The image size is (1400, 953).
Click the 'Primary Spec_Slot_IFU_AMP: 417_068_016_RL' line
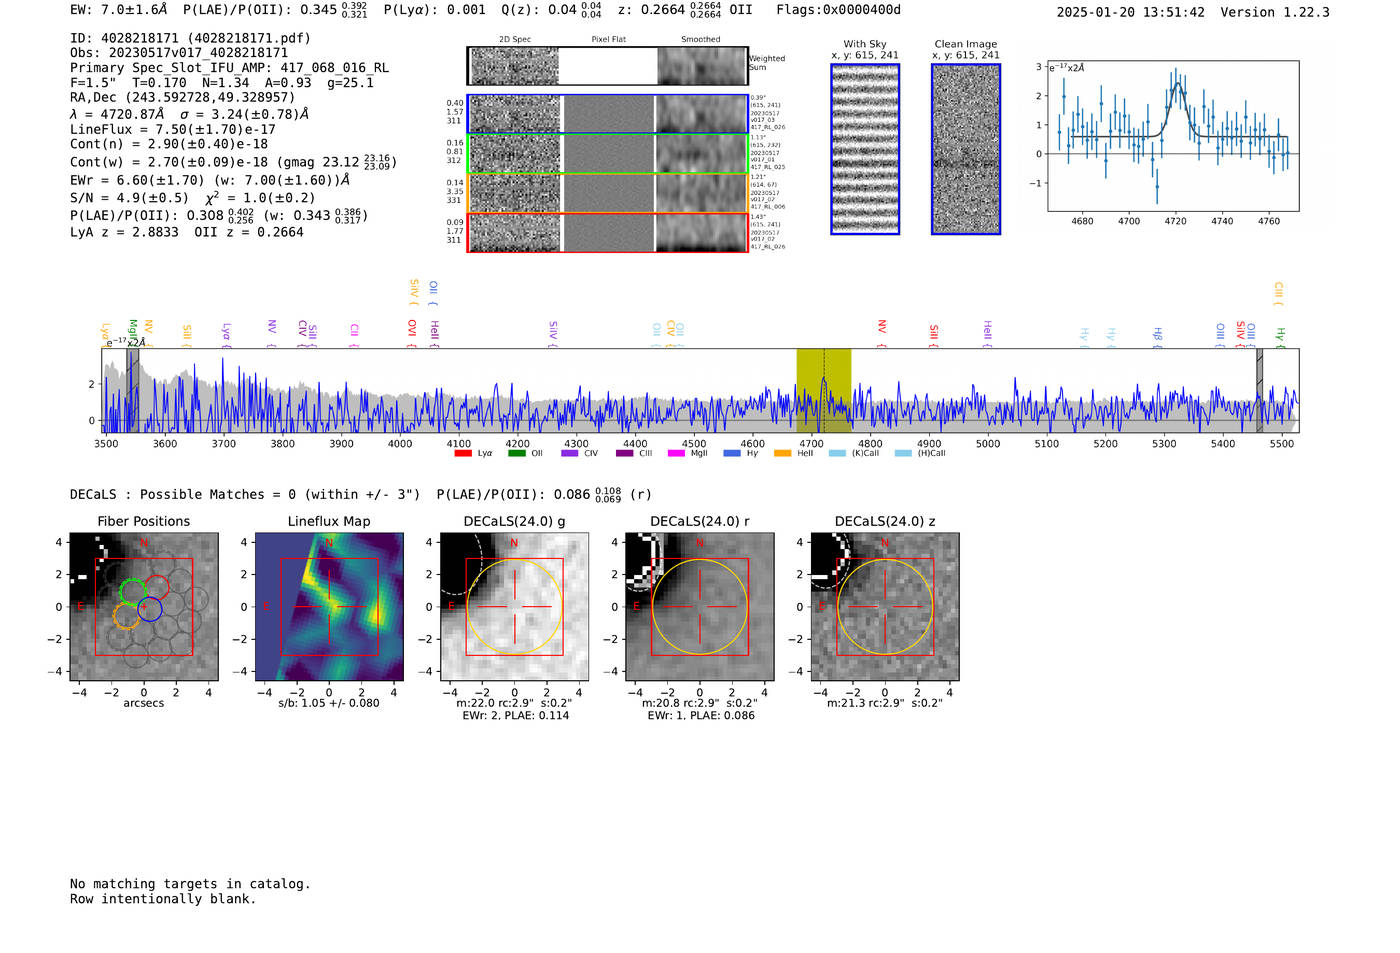pos(229,67)
